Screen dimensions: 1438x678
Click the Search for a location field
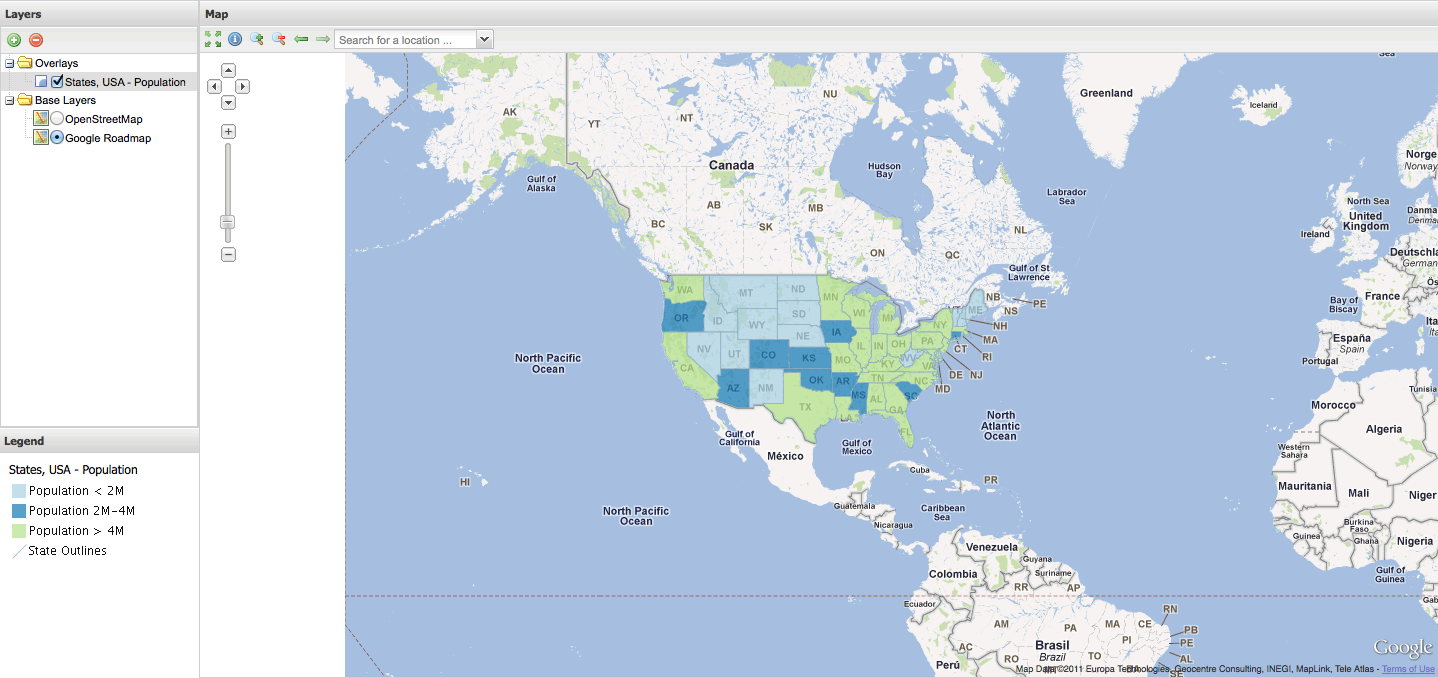click(405, 40)
